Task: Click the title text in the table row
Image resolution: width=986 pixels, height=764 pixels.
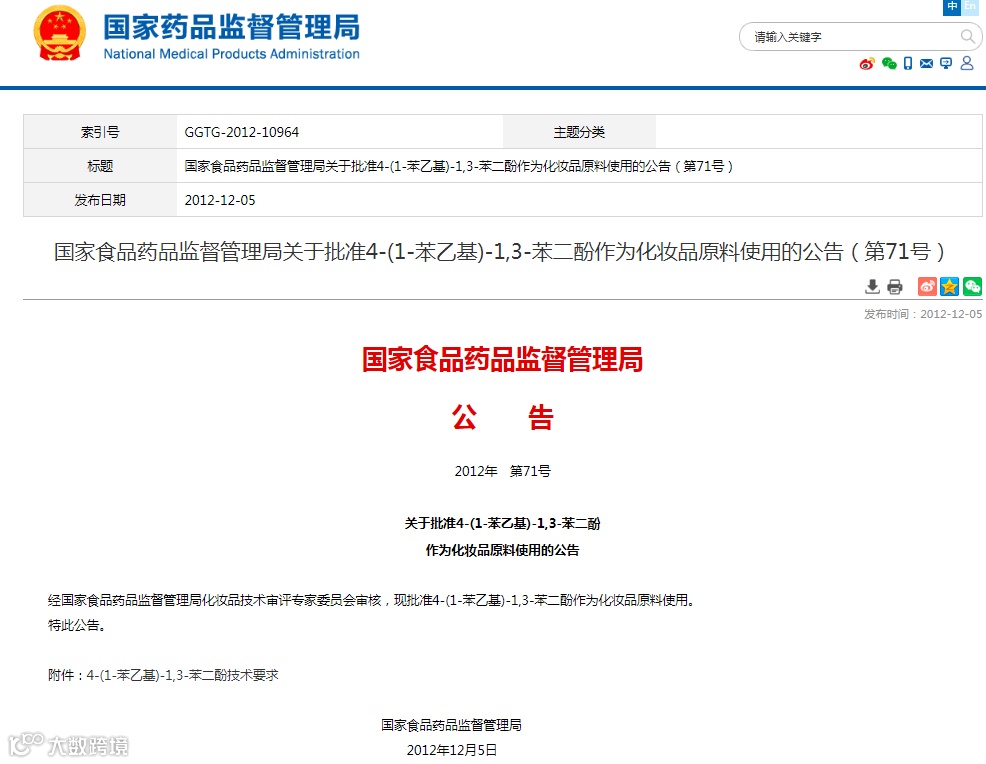Action: coord(458,166)
